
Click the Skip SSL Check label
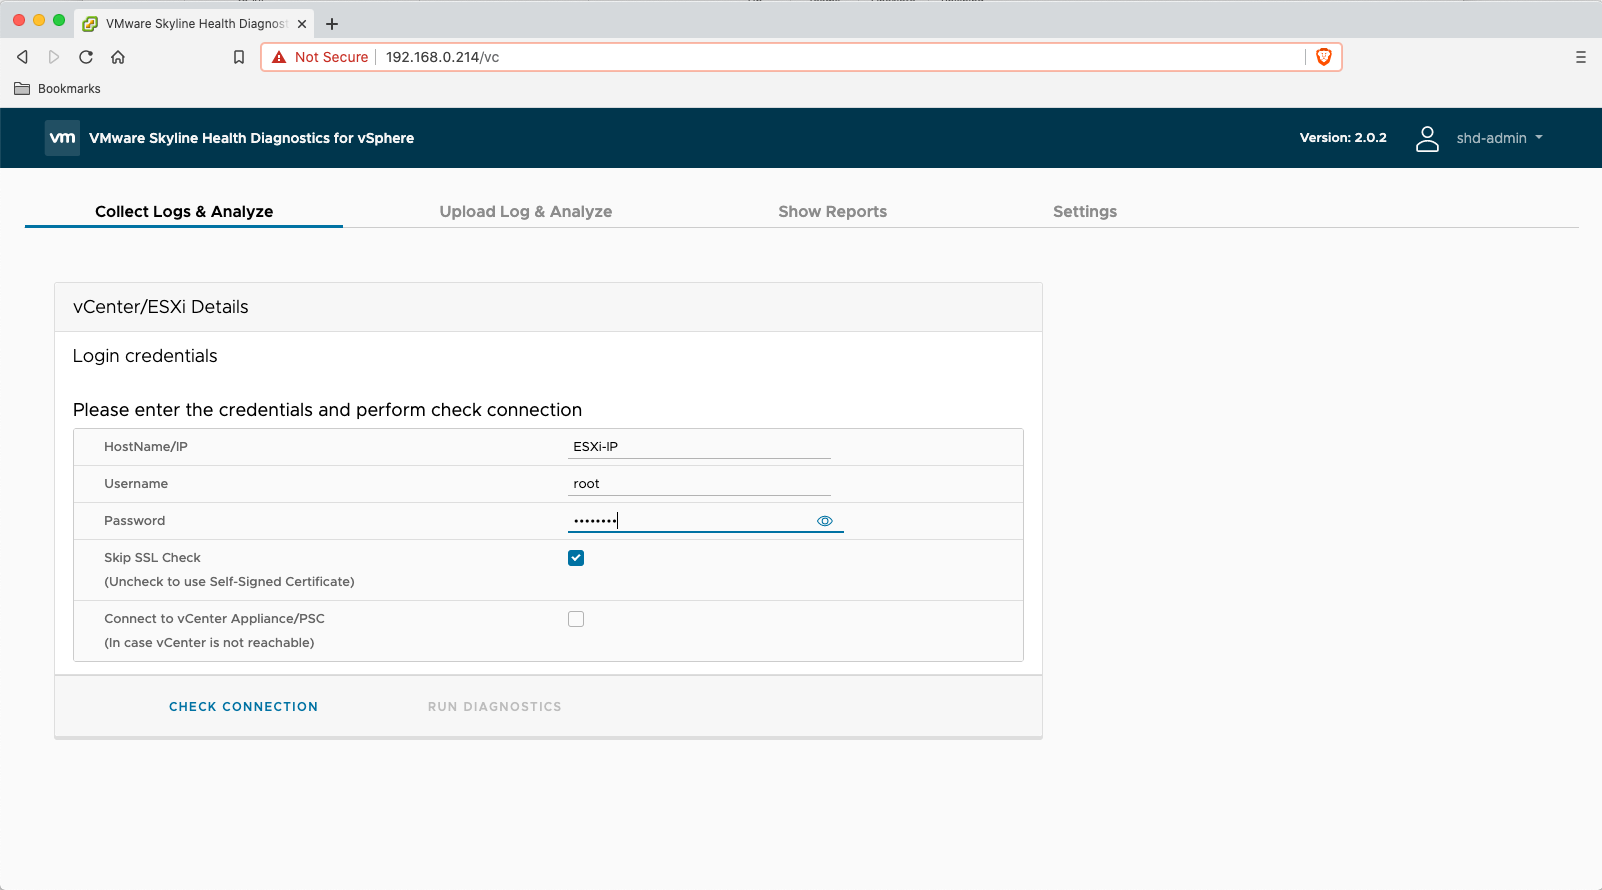152,558
